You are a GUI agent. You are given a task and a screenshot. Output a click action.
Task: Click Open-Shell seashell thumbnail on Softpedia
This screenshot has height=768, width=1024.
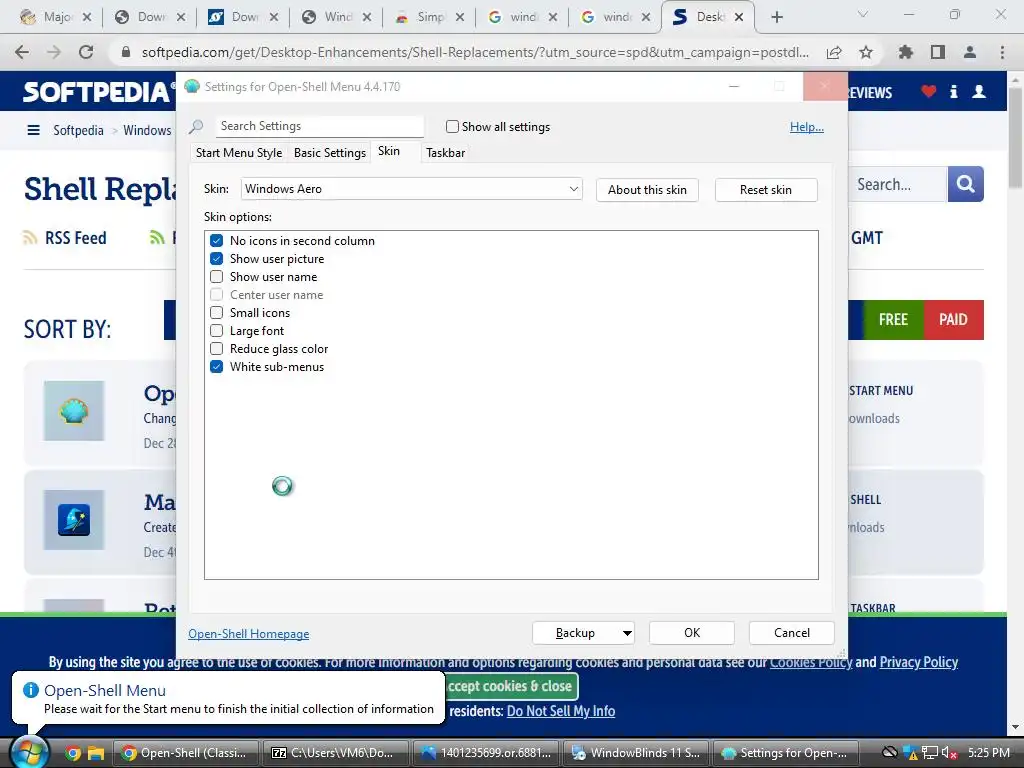74,411
